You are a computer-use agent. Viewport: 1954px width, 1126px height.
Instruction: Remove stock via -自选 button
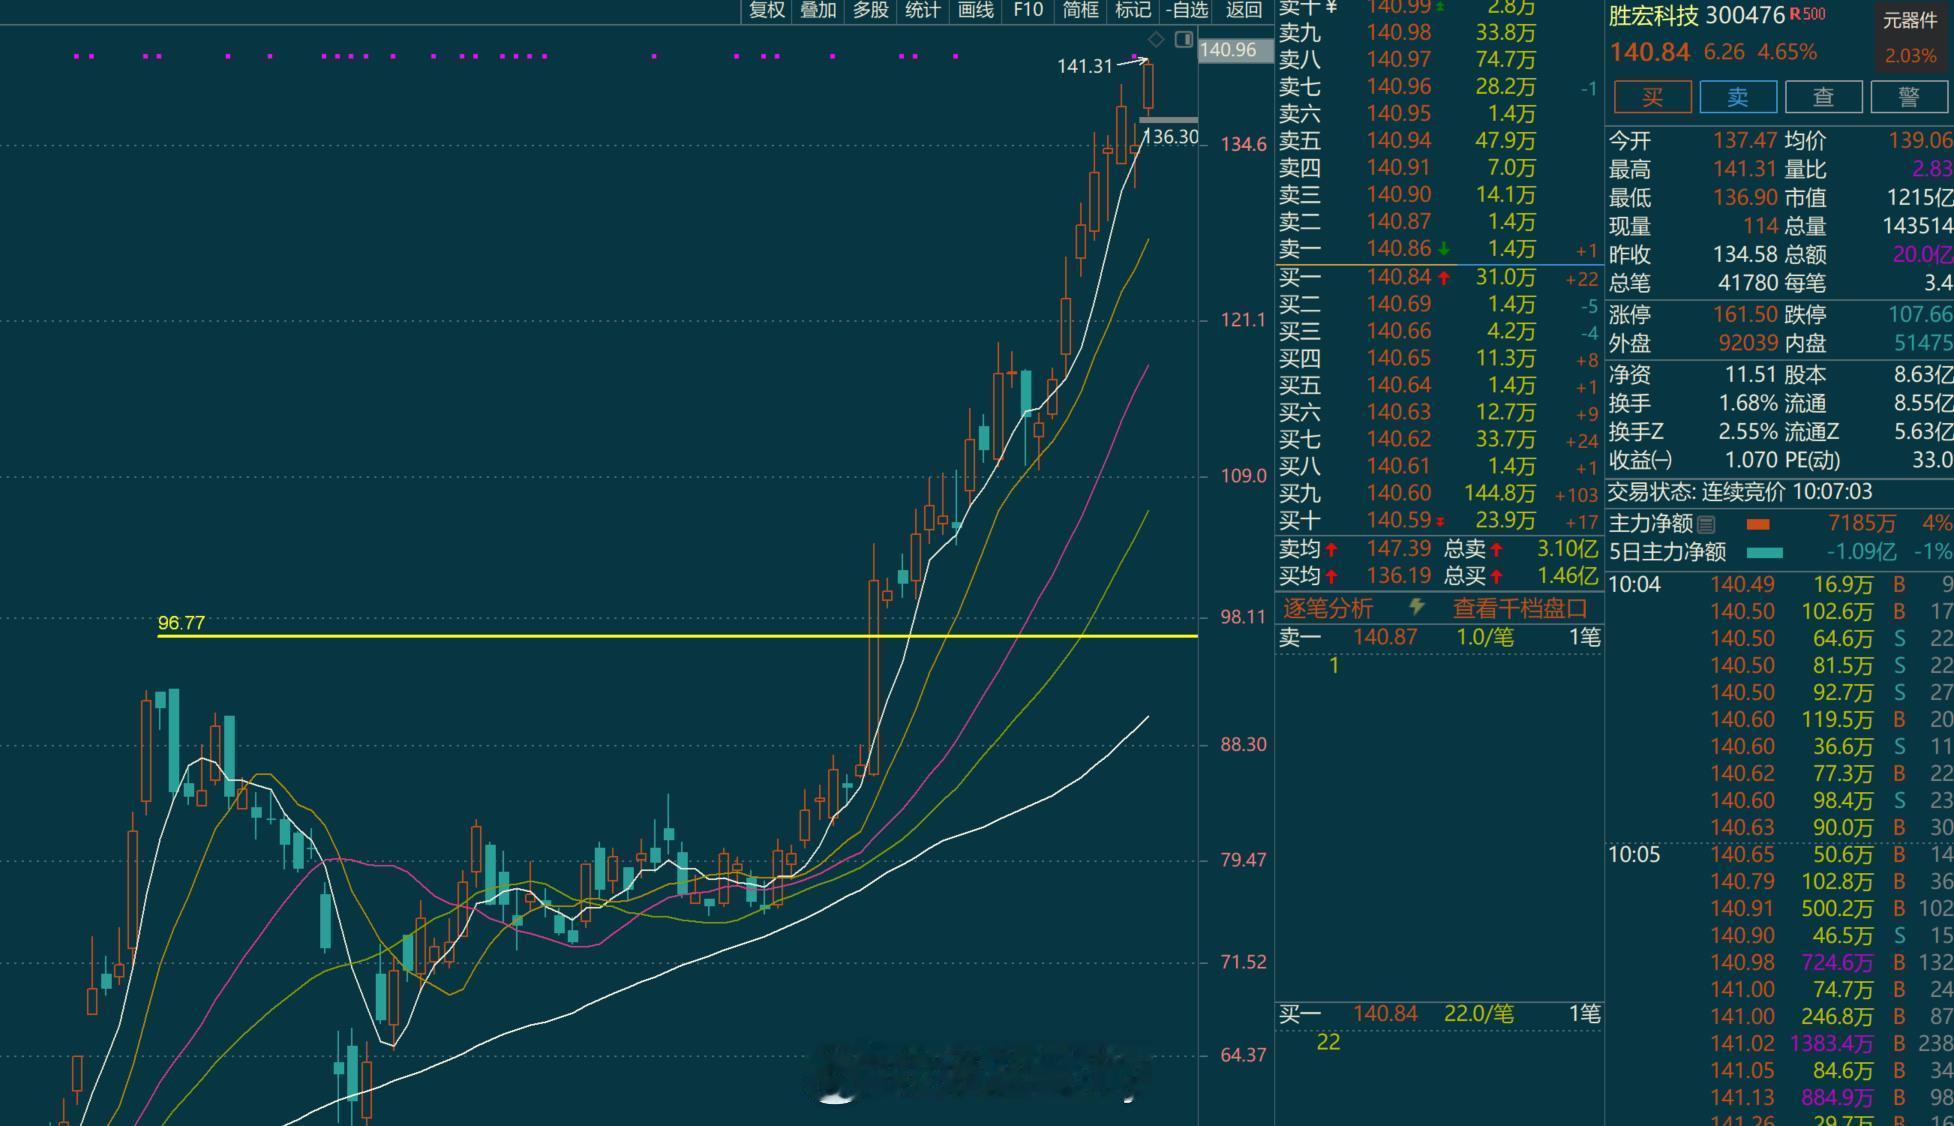tap(1187, 11)
